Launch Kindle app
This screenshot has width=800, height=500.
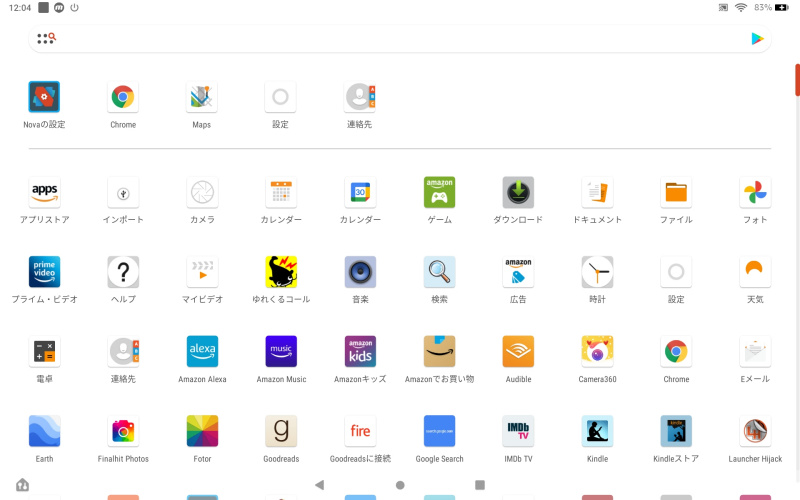pyautogui.click(x=597, y=431)
